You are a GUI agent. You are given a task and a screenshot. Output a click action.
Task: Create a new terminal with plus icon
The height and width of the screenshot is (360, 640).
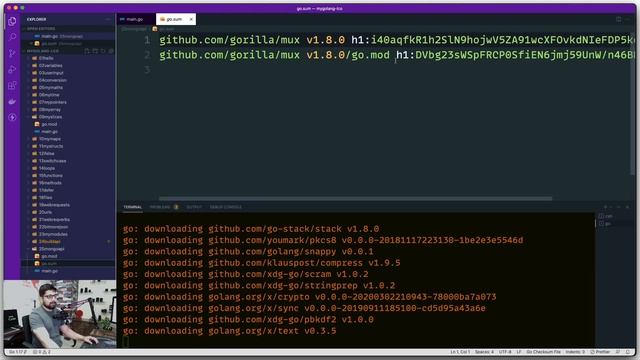click(606, 207)
